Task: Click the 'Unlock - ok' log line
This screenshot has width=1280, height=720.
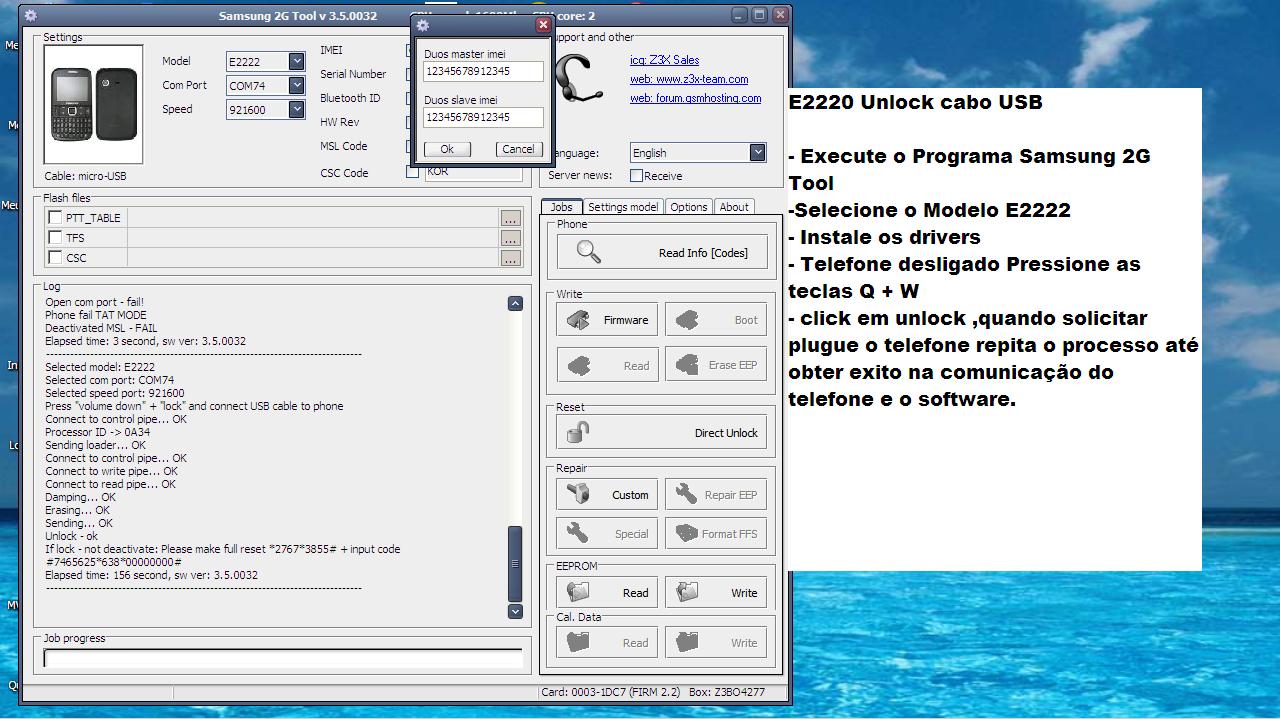Action: [x=72, y=536]
